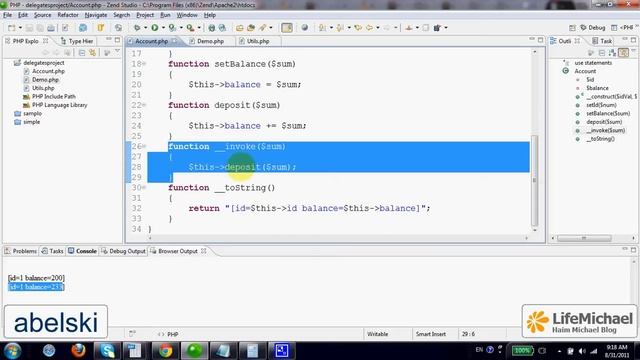Viewport: 640px width, 360px height.
Task: Open the Windows Start menu
Action: [12, 351]
